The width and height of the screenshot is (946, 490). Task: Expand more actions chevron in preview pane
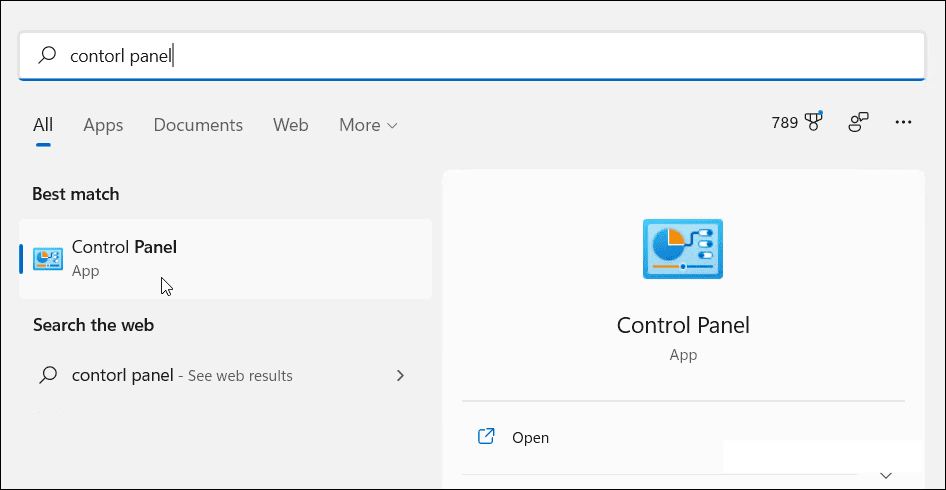pyautogui.click(x=885, y=475)
